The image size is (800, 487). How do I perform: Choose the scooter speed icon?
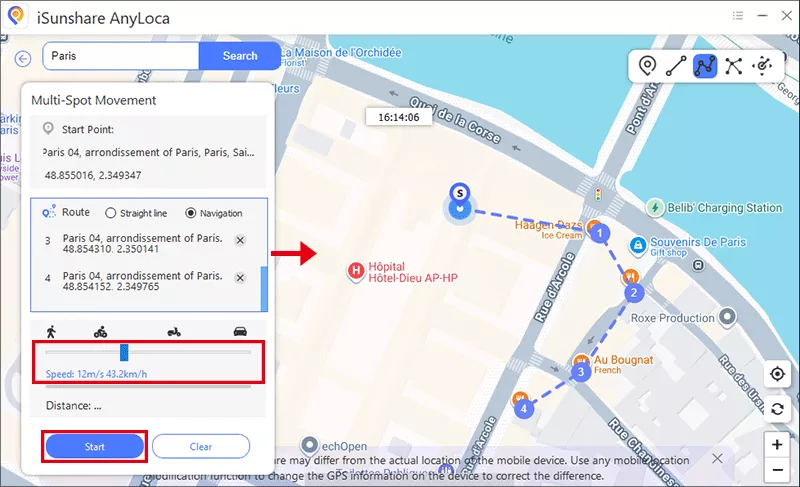pyautogui.click(x=173, y=331)
